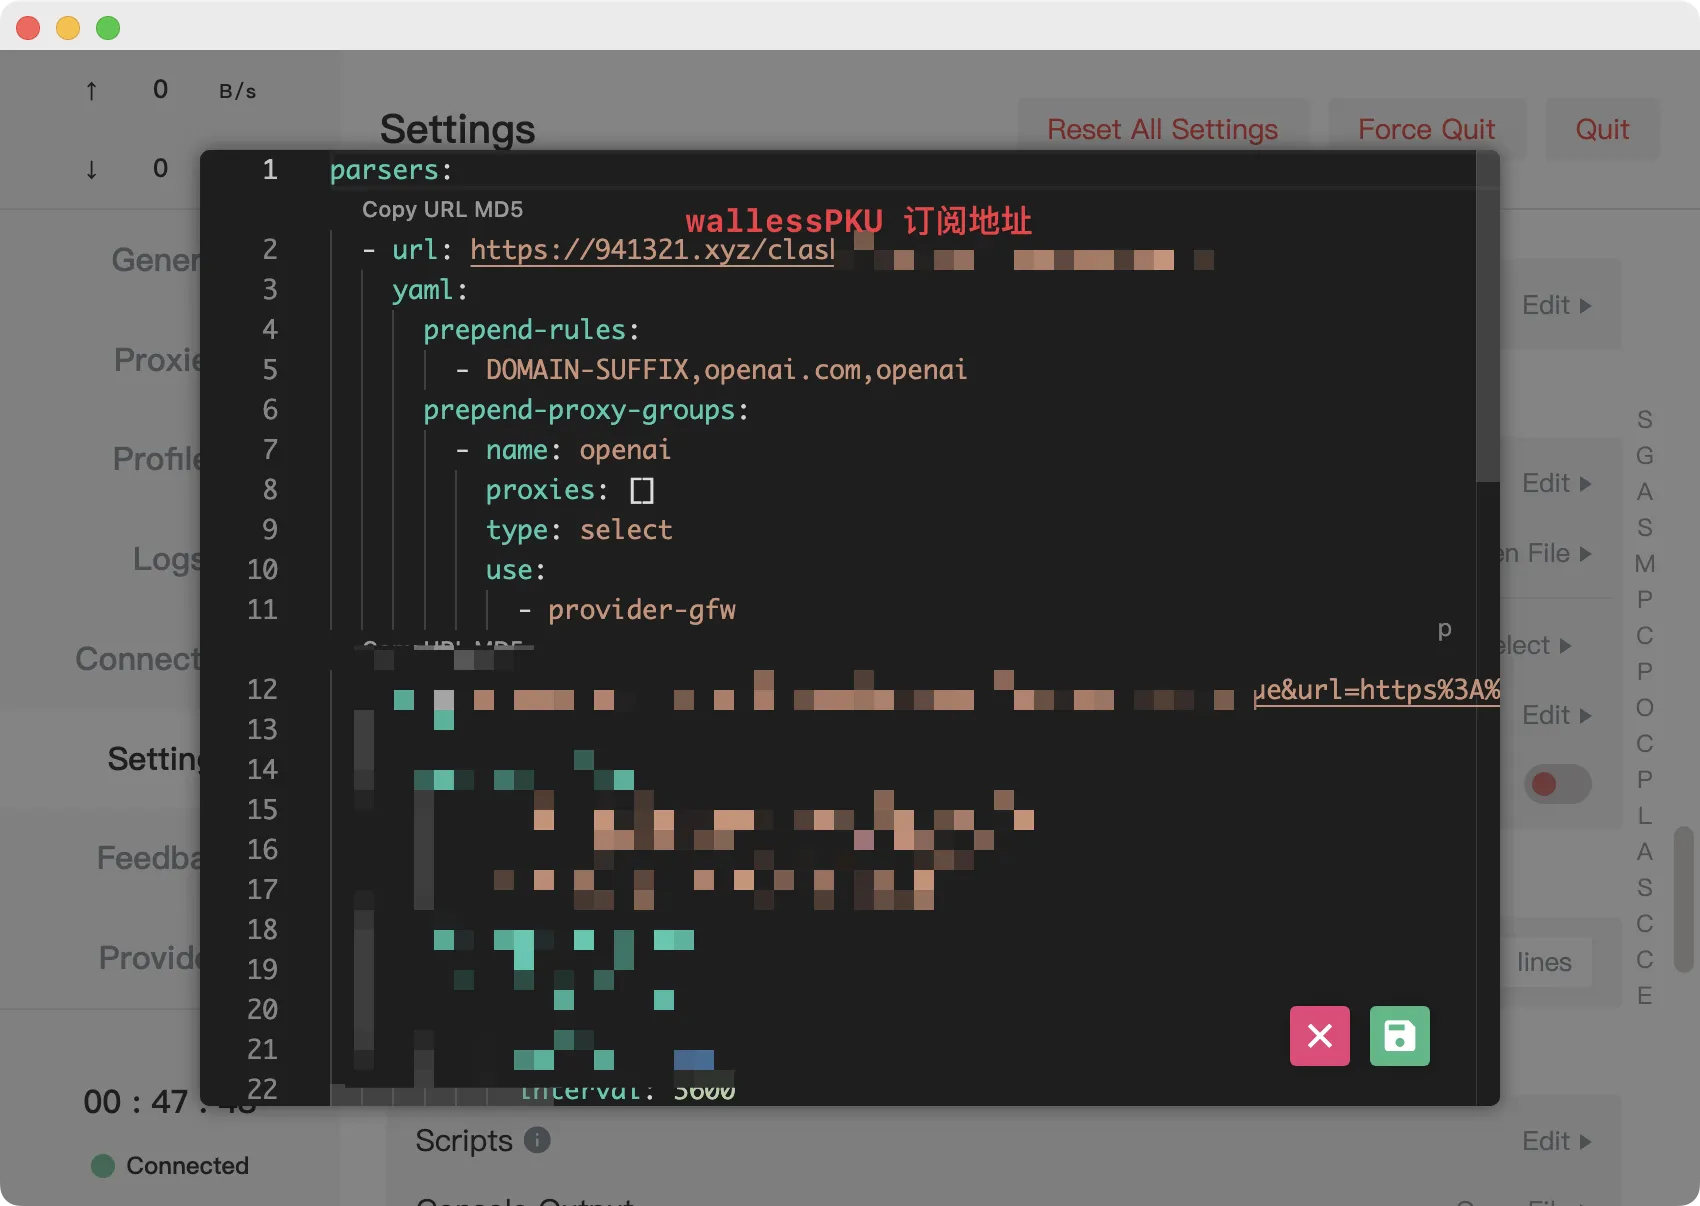Click 'prepend-proxy-groups:' key in editor
1700x1206 pixels.
(585, 410)
